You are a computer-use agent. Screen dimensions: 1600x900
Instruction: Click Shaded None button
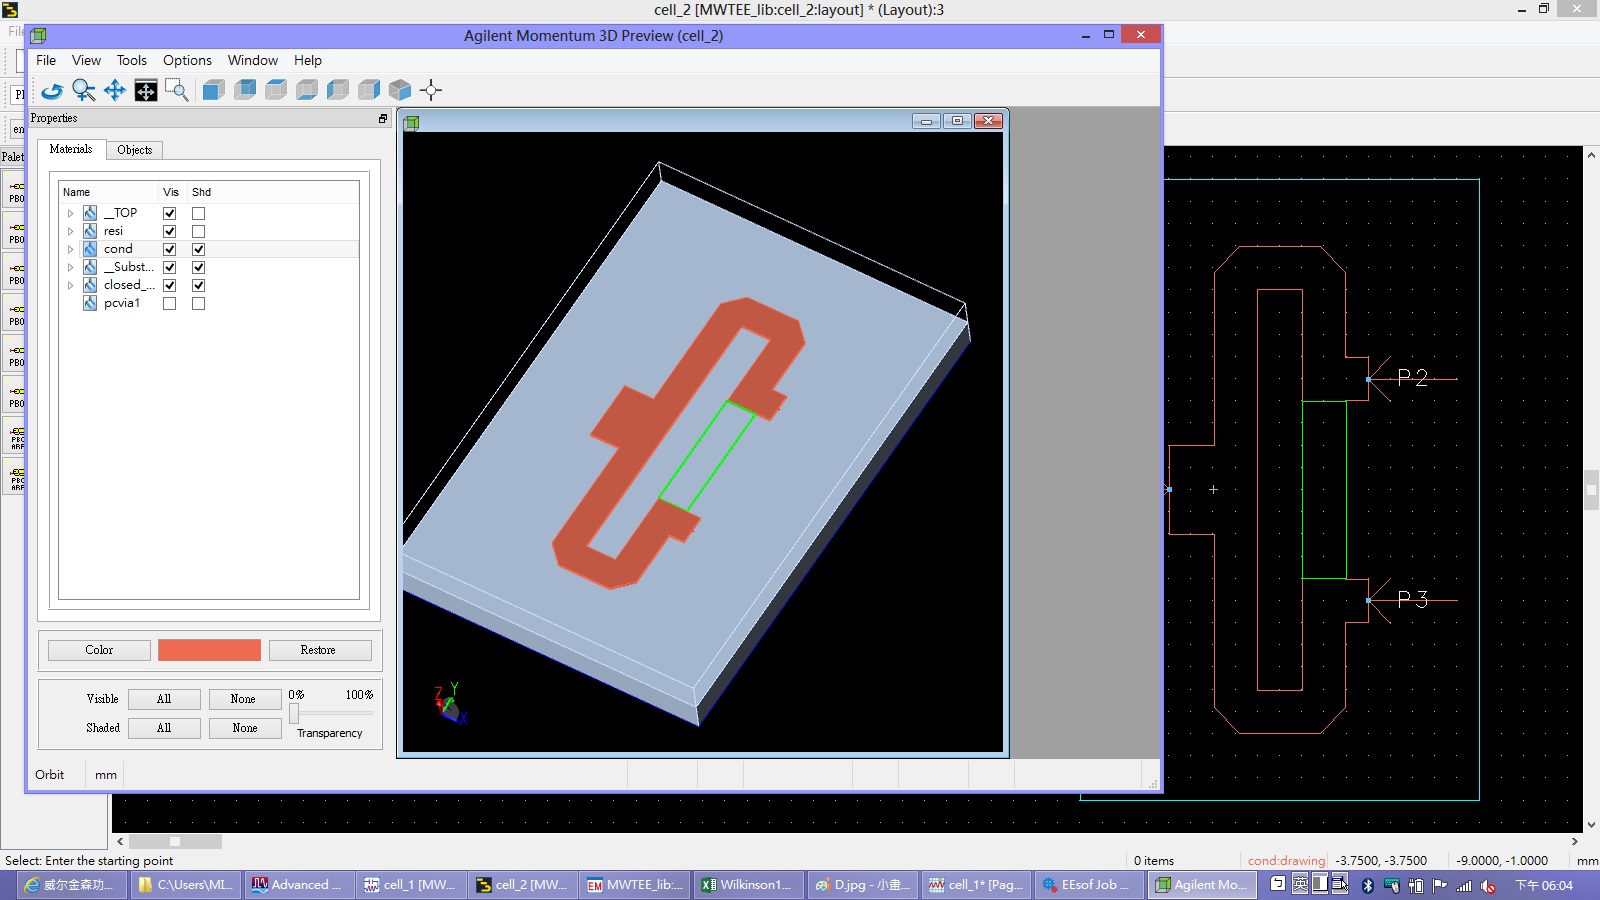coord(245,728)
